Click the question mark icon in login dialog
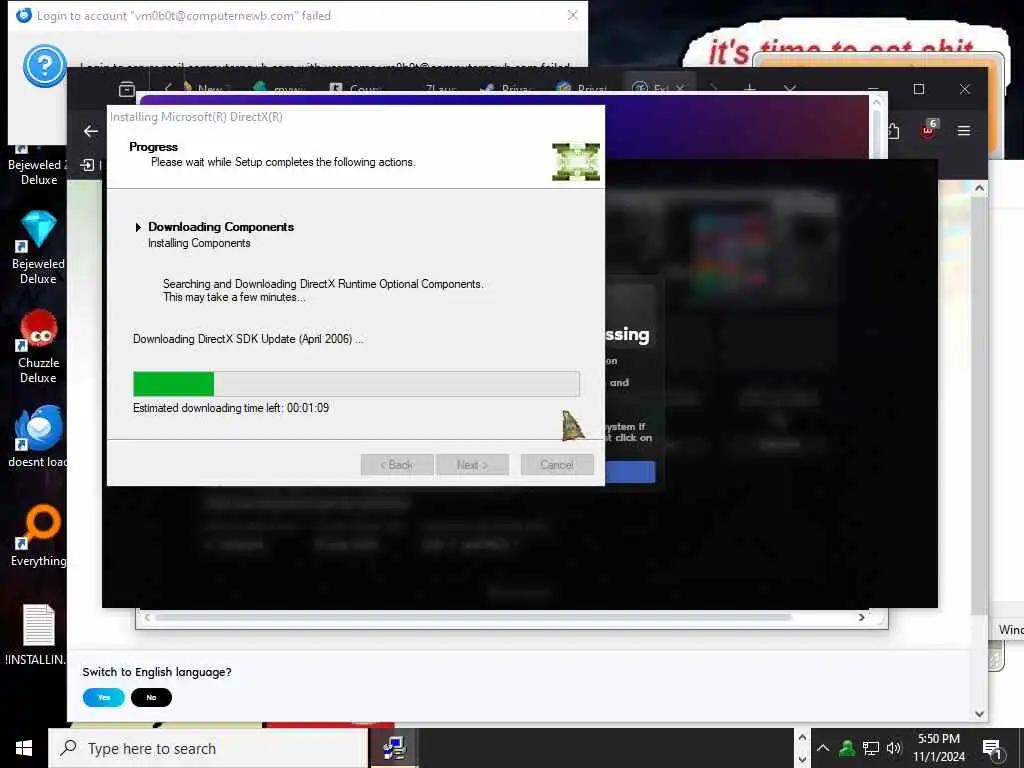 pos(44,65)
